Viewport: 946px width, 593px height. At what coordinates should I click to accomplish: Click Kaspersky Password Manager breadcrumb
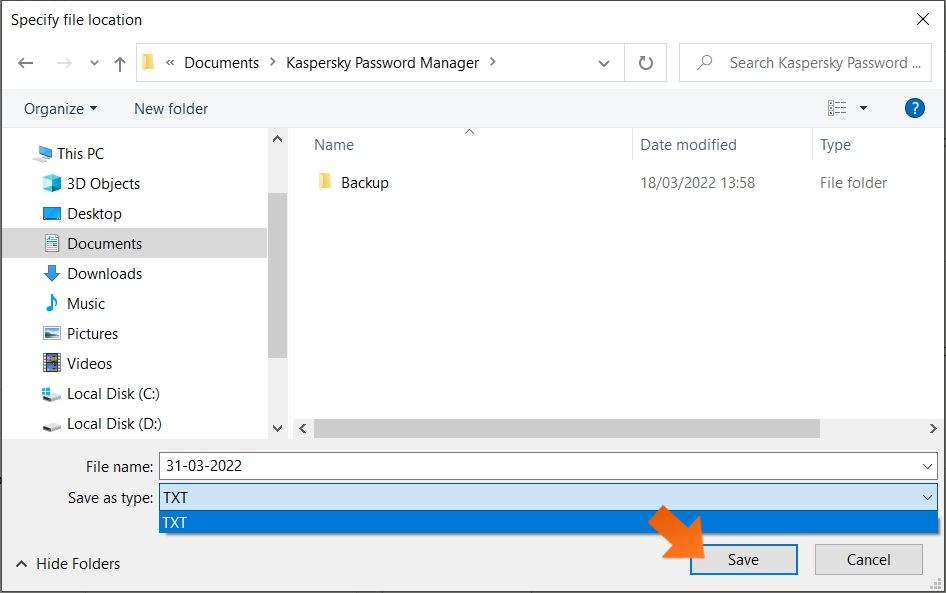pyautogui.click(x=383, y=63)
